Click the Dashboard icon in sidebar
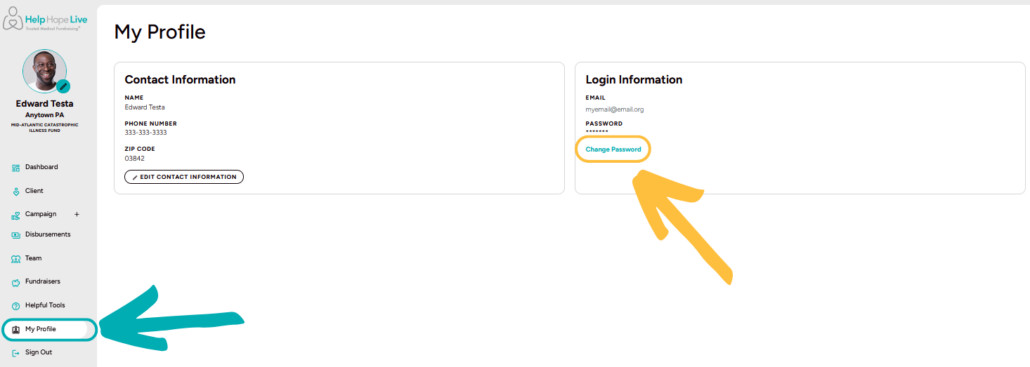 coord(16,168)
